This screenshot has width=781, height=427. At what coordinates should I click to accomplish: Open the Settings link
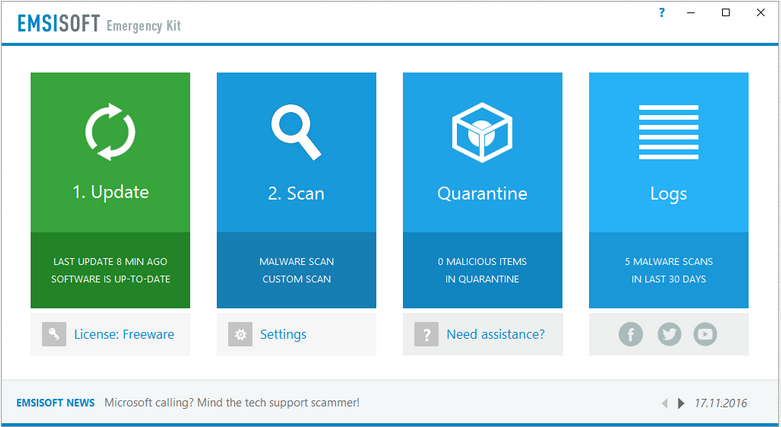[283, 334]
